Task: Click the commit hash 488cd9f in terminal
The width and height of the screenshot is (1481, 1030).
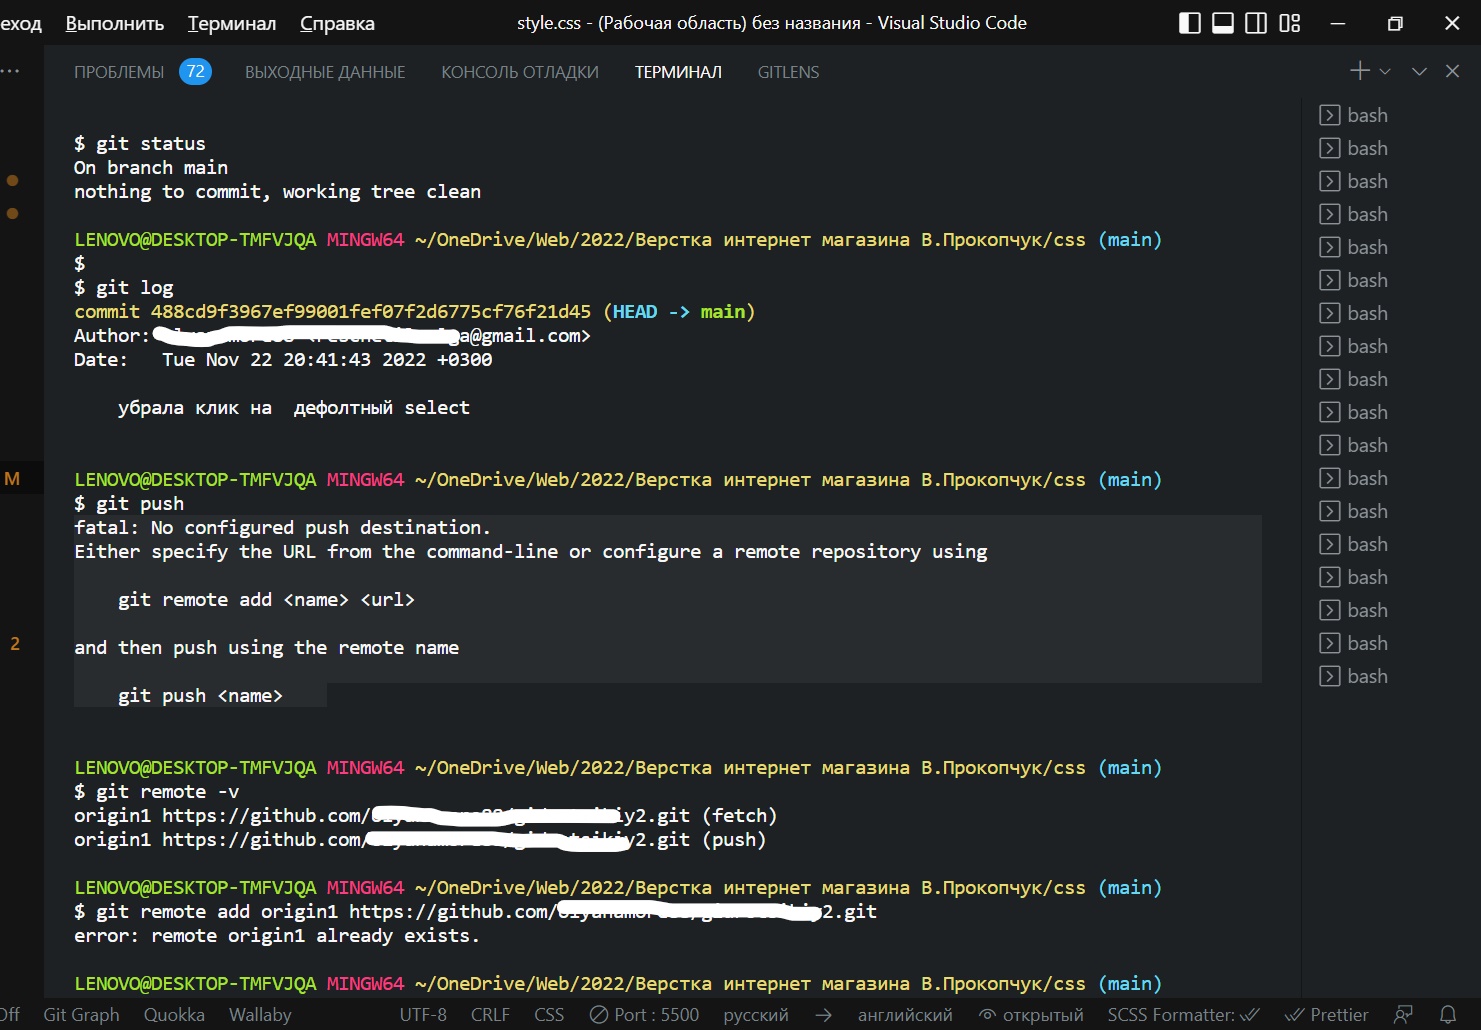Action: point(371,312)
